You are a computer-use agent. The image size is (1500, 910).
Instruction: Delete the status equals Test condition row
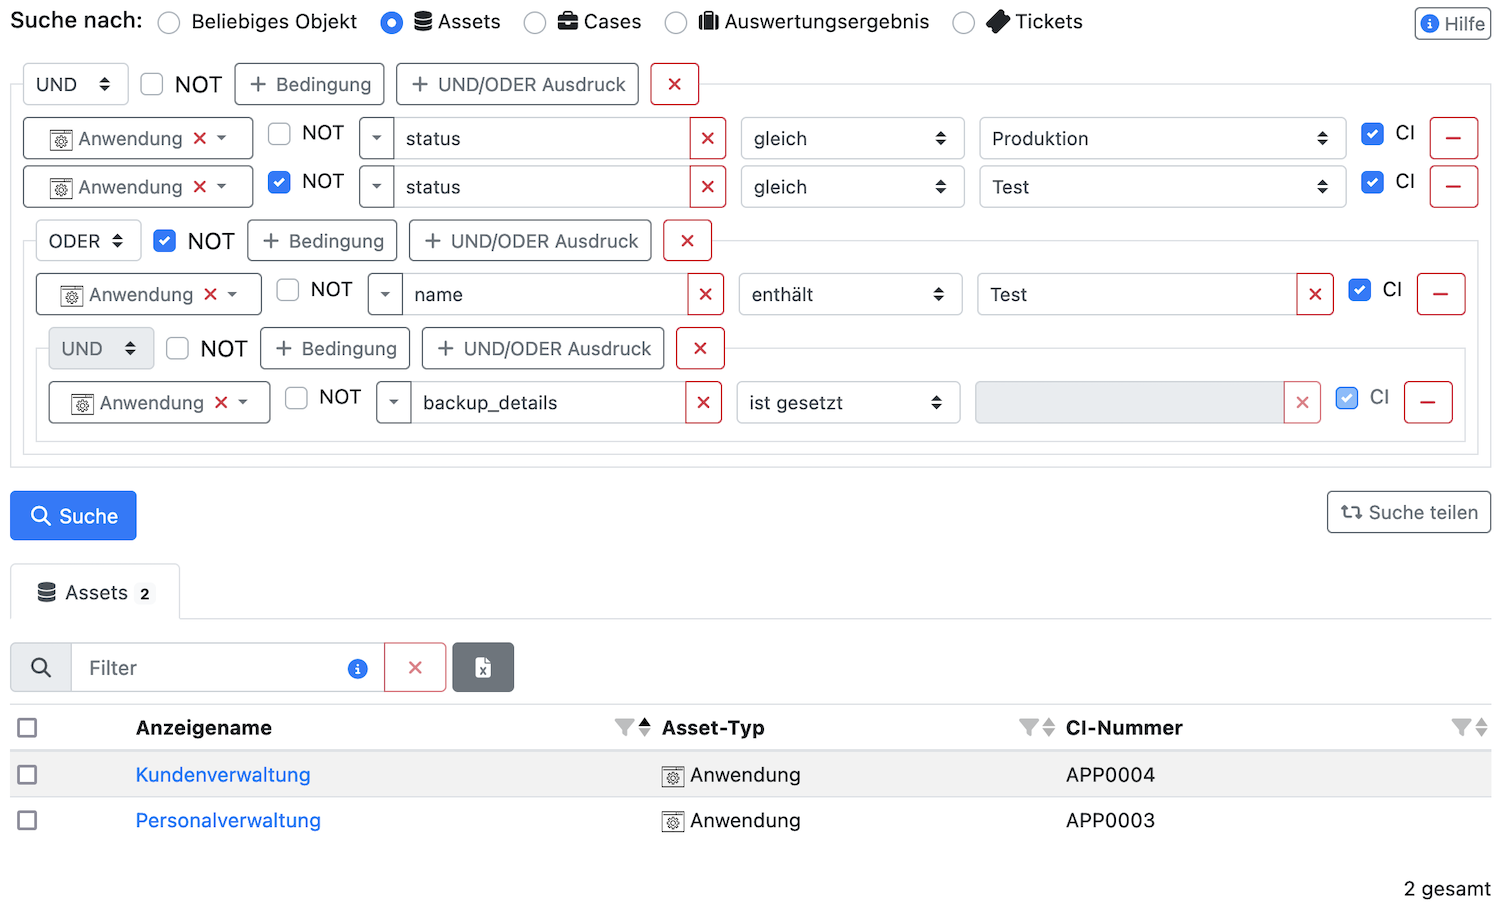(1453, 187)
